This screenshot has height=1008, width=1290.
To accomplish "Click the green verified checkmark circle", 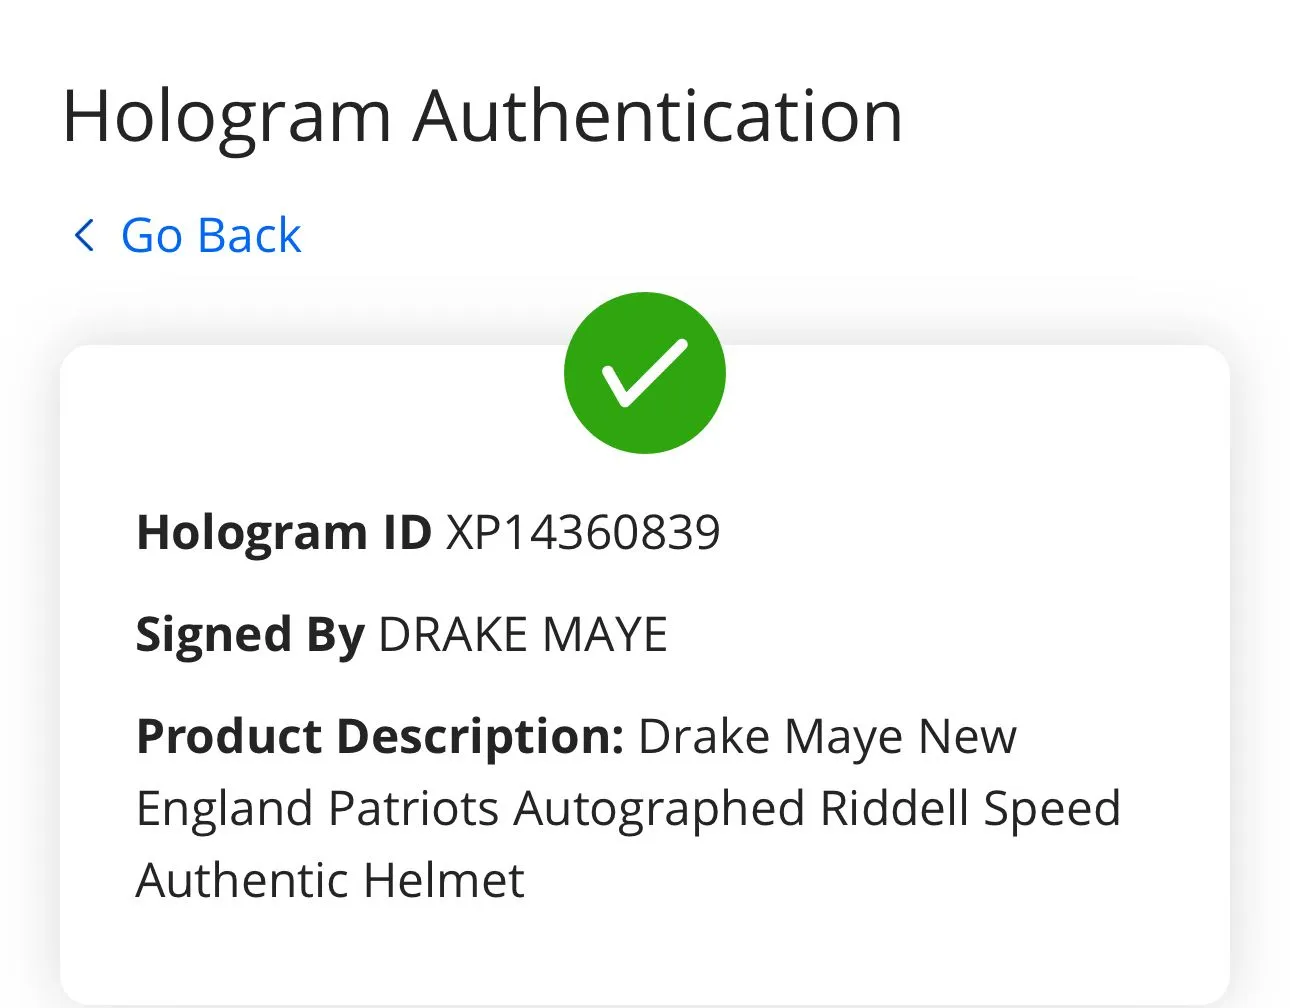I will 645,373.
